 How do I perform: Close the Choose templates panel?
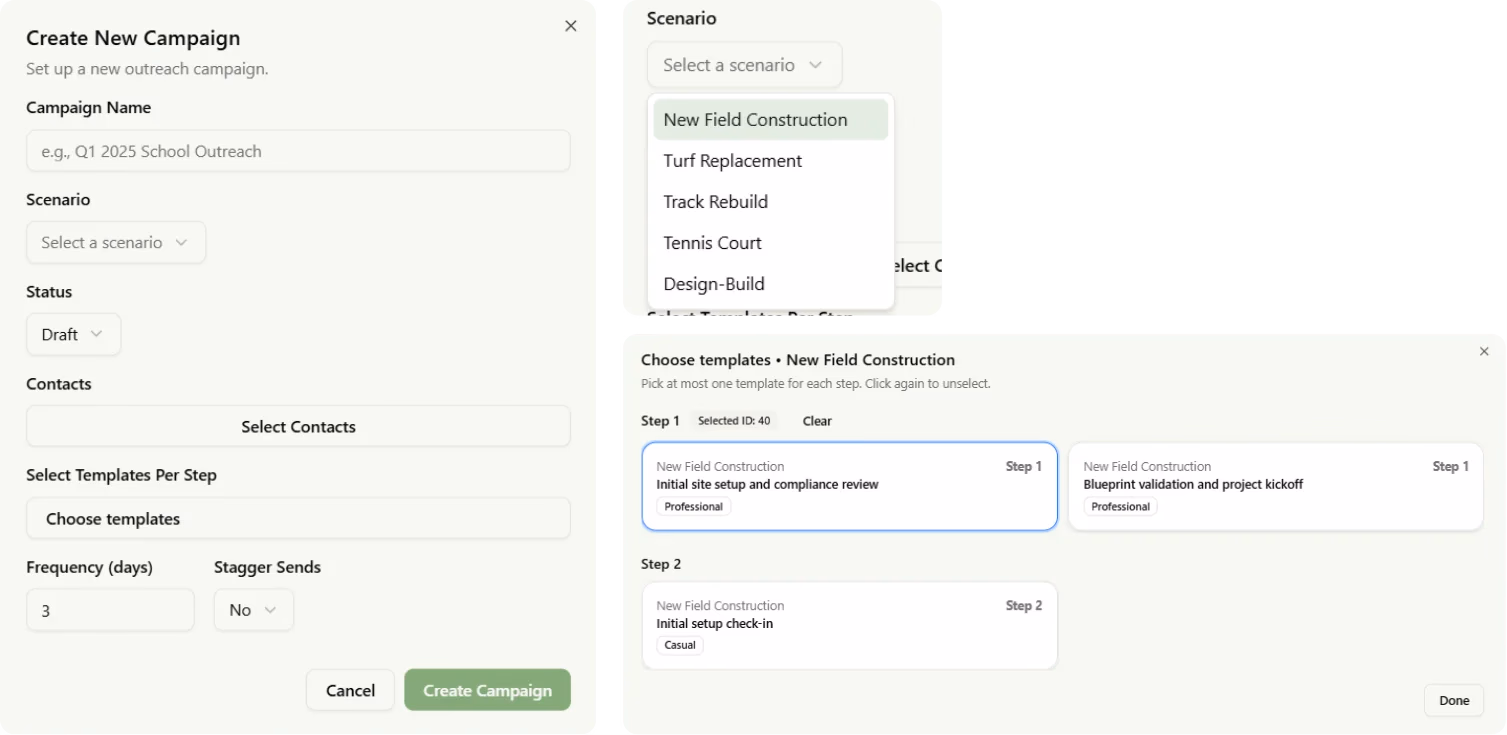click(1484, 351)
